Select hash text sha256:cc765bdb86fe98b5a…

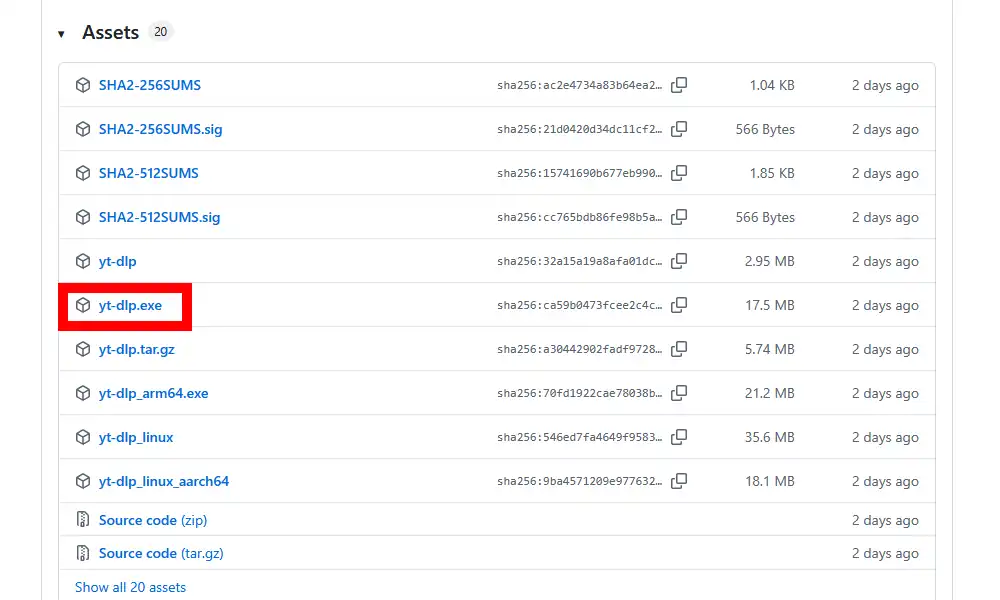(x=580, y=217)
